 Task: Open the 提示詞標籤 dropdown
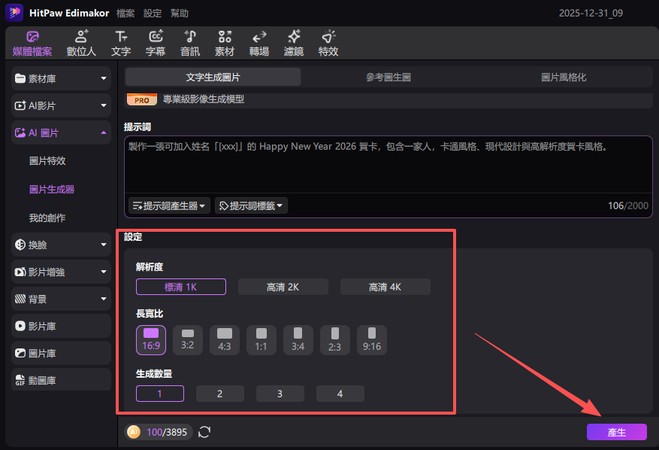pos(251,206)
